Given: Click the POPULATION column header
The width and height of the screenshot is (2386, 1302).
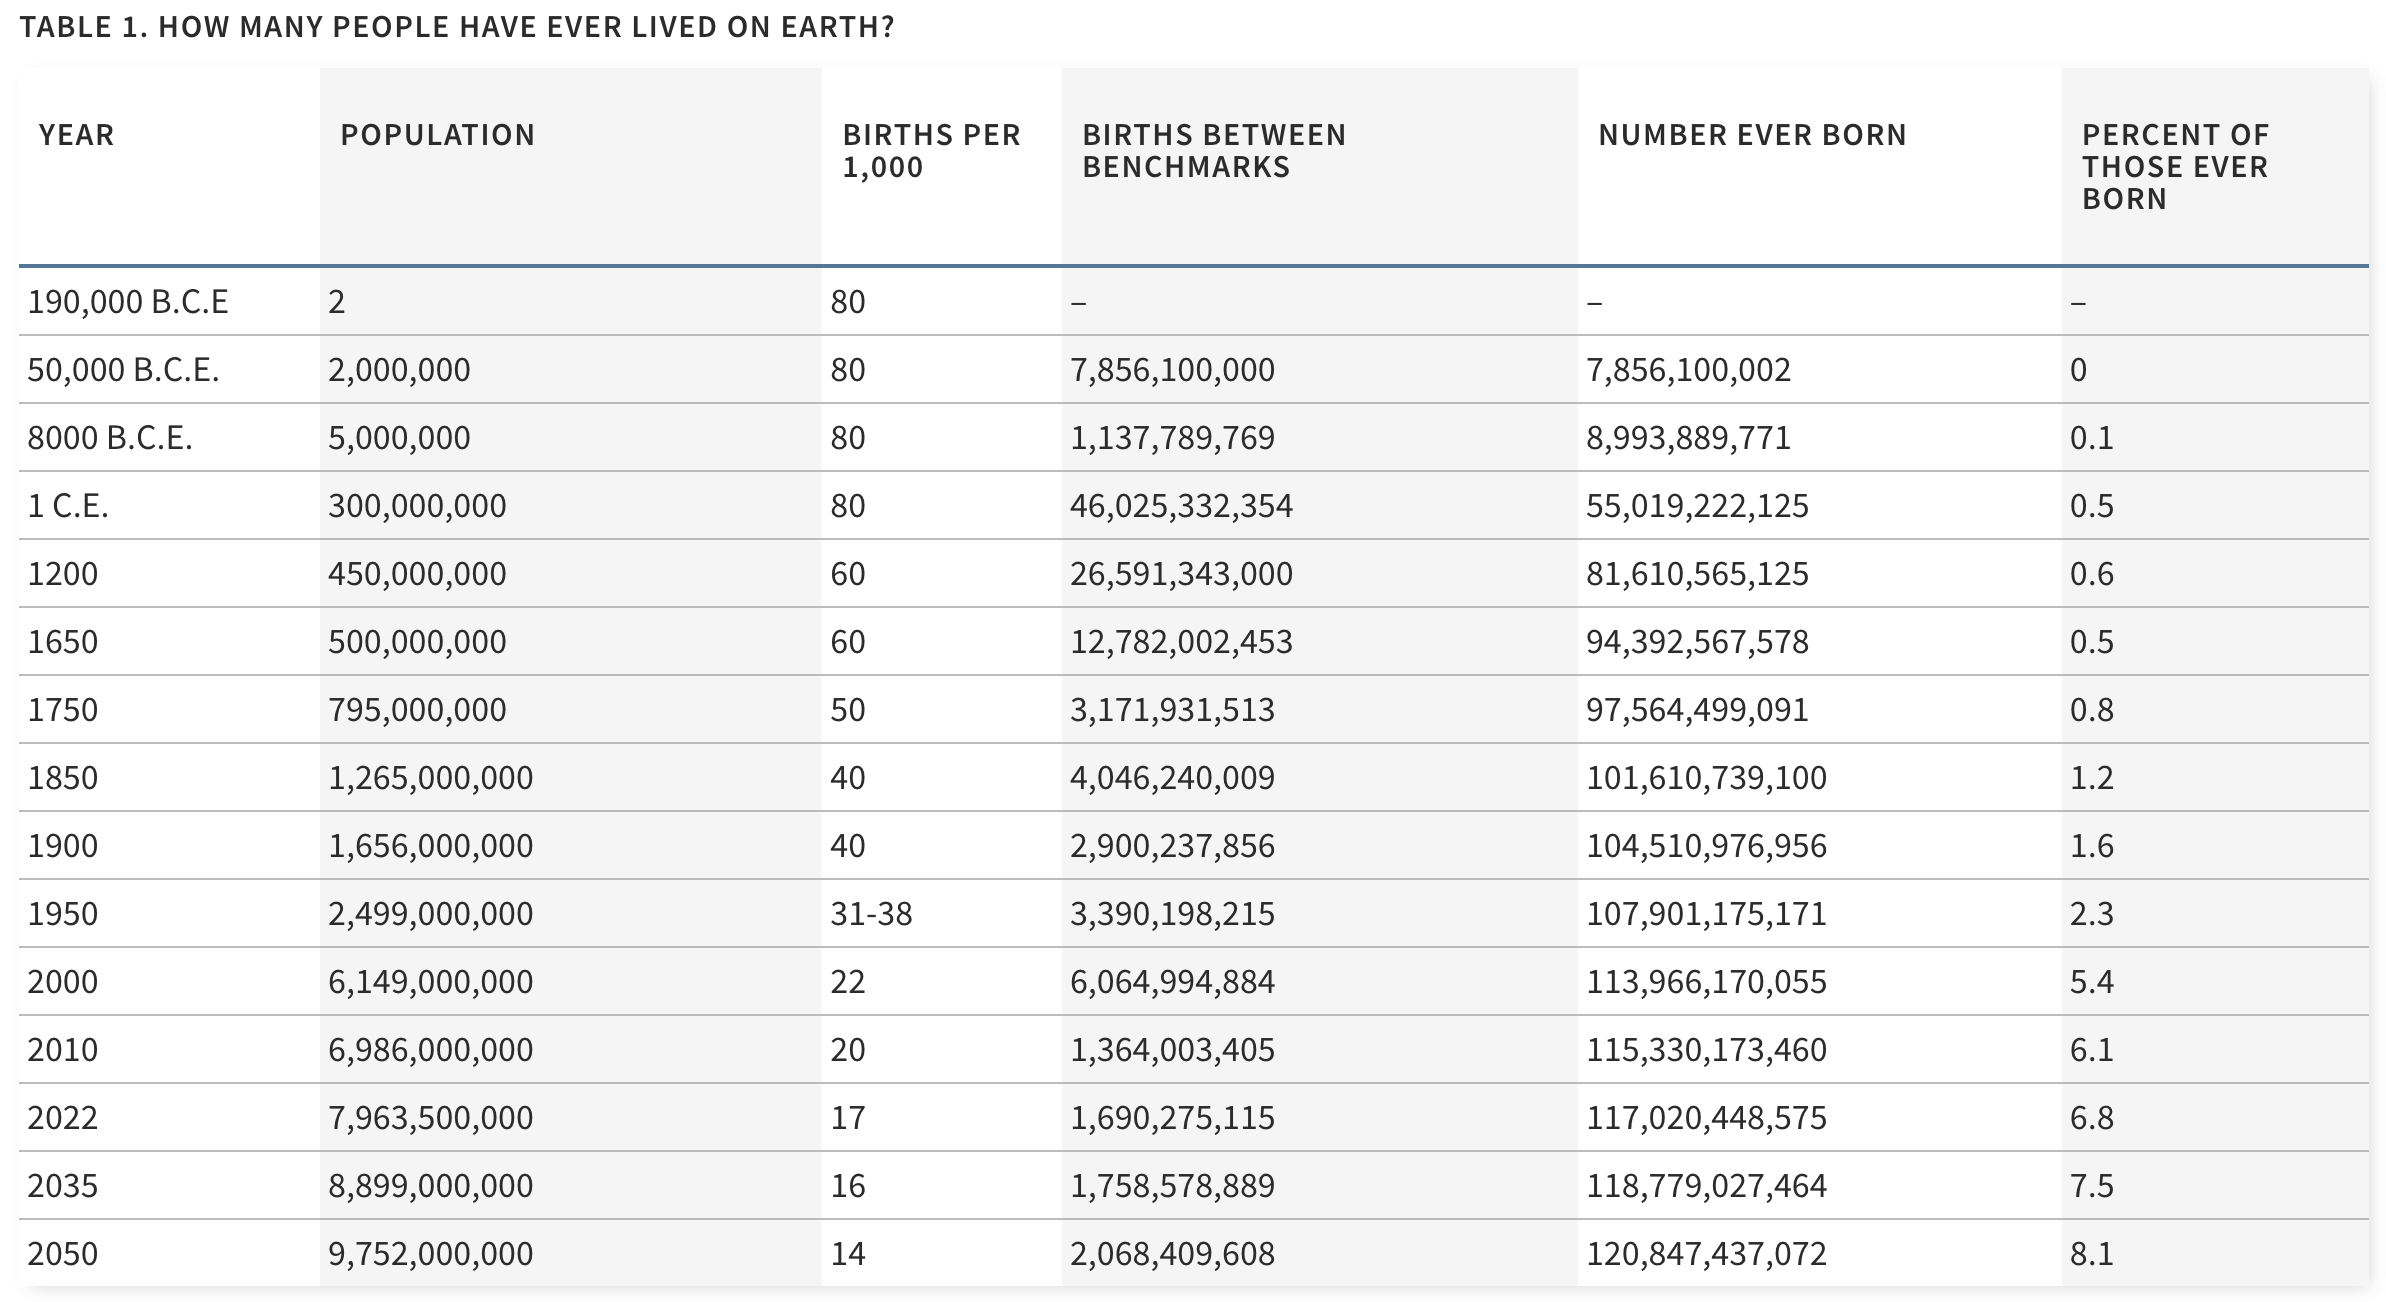Looking at the screenshot, I should pos(437,135).
